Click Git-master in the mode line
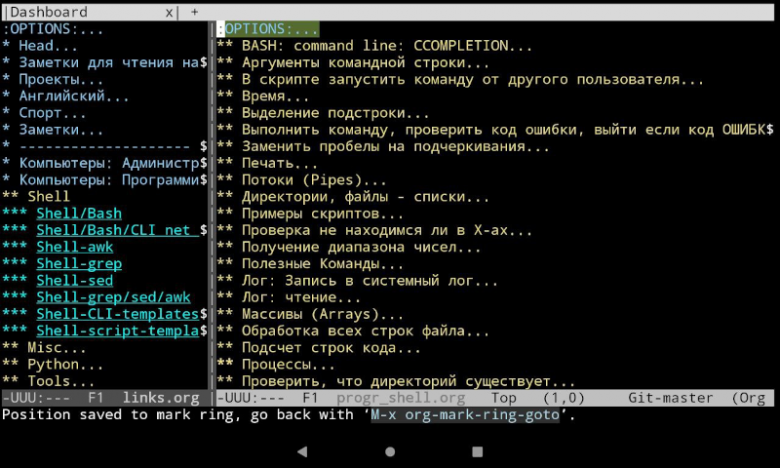 (x=670, y=398)
